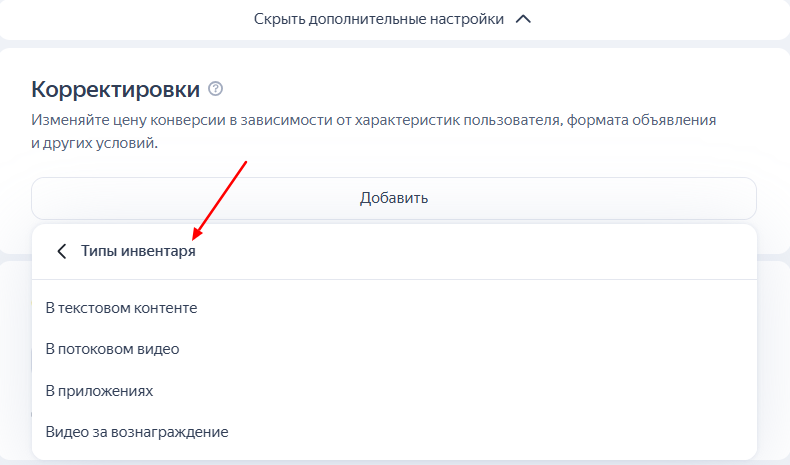Show the Корректировки tooltip via the question mark

216,89
